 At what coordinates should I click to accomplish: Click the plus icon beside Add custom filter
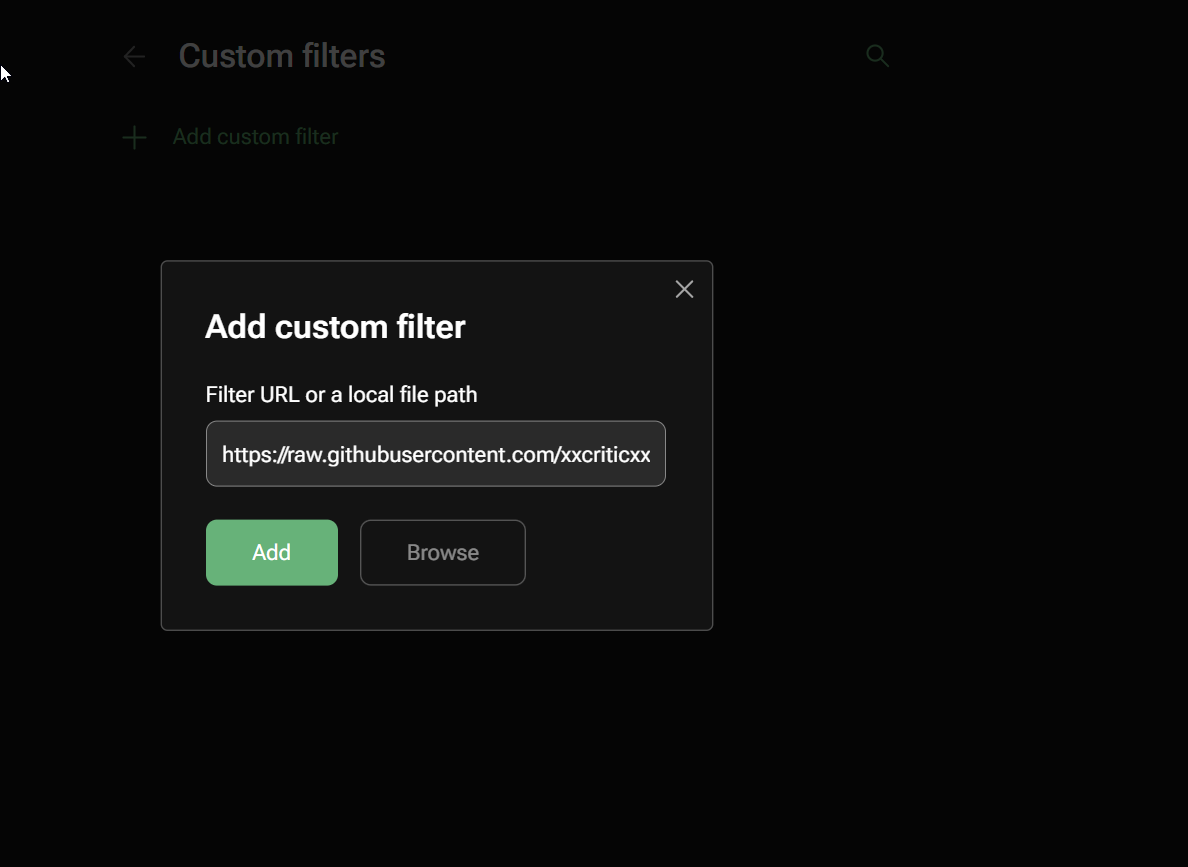pyautogui.click(x=134, y=138)
